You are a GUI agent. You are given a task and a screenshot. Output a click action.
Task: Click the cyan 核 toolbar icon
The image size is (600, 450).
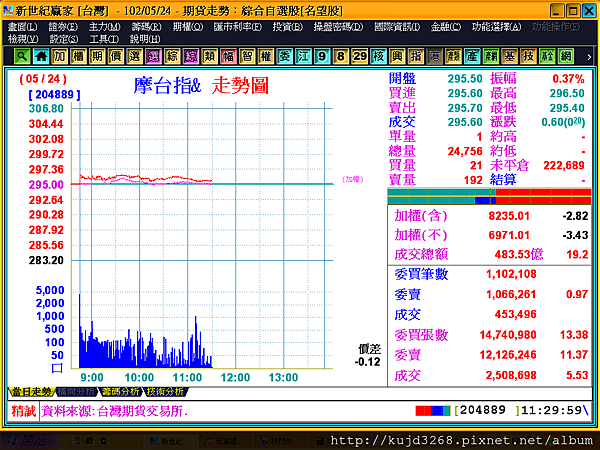pyautogui.click(x=378, y=56)
